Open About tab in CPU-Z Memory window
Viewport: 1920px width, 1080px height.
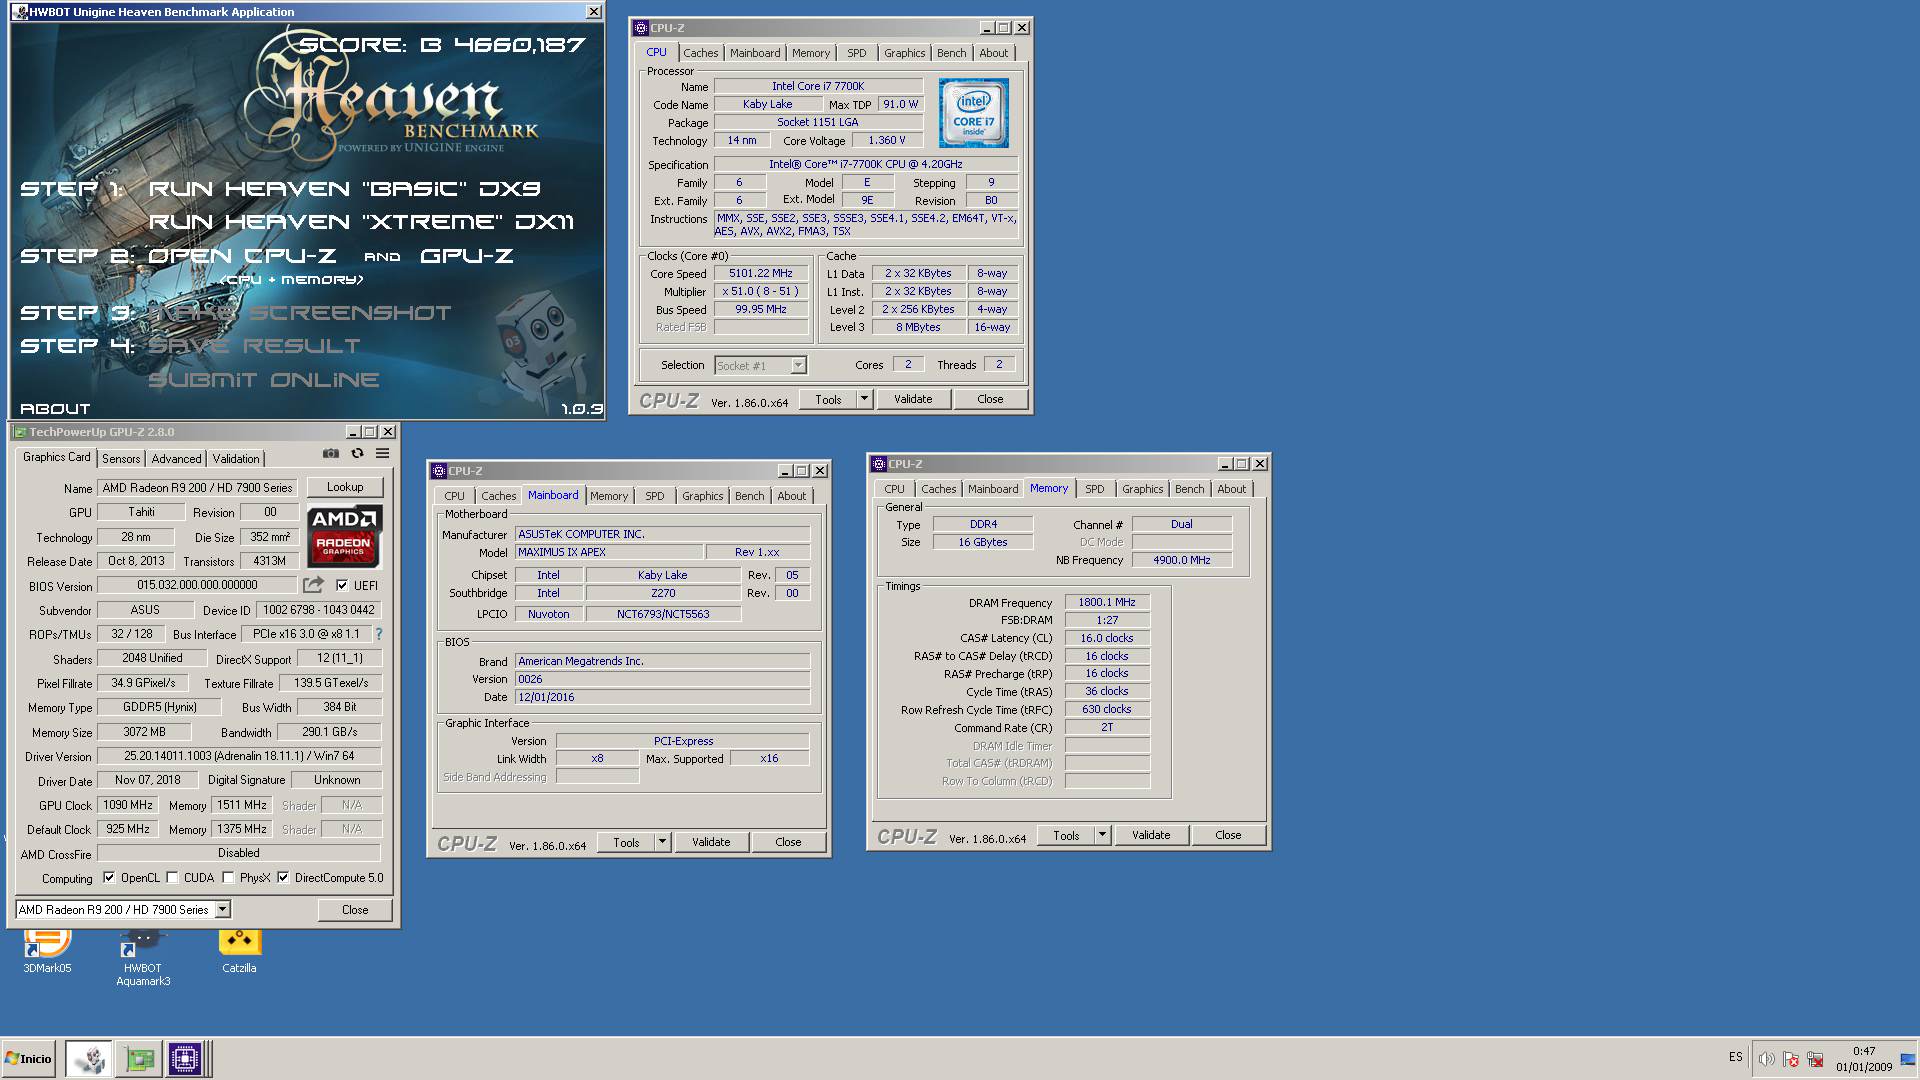[x=1232, y=489]
